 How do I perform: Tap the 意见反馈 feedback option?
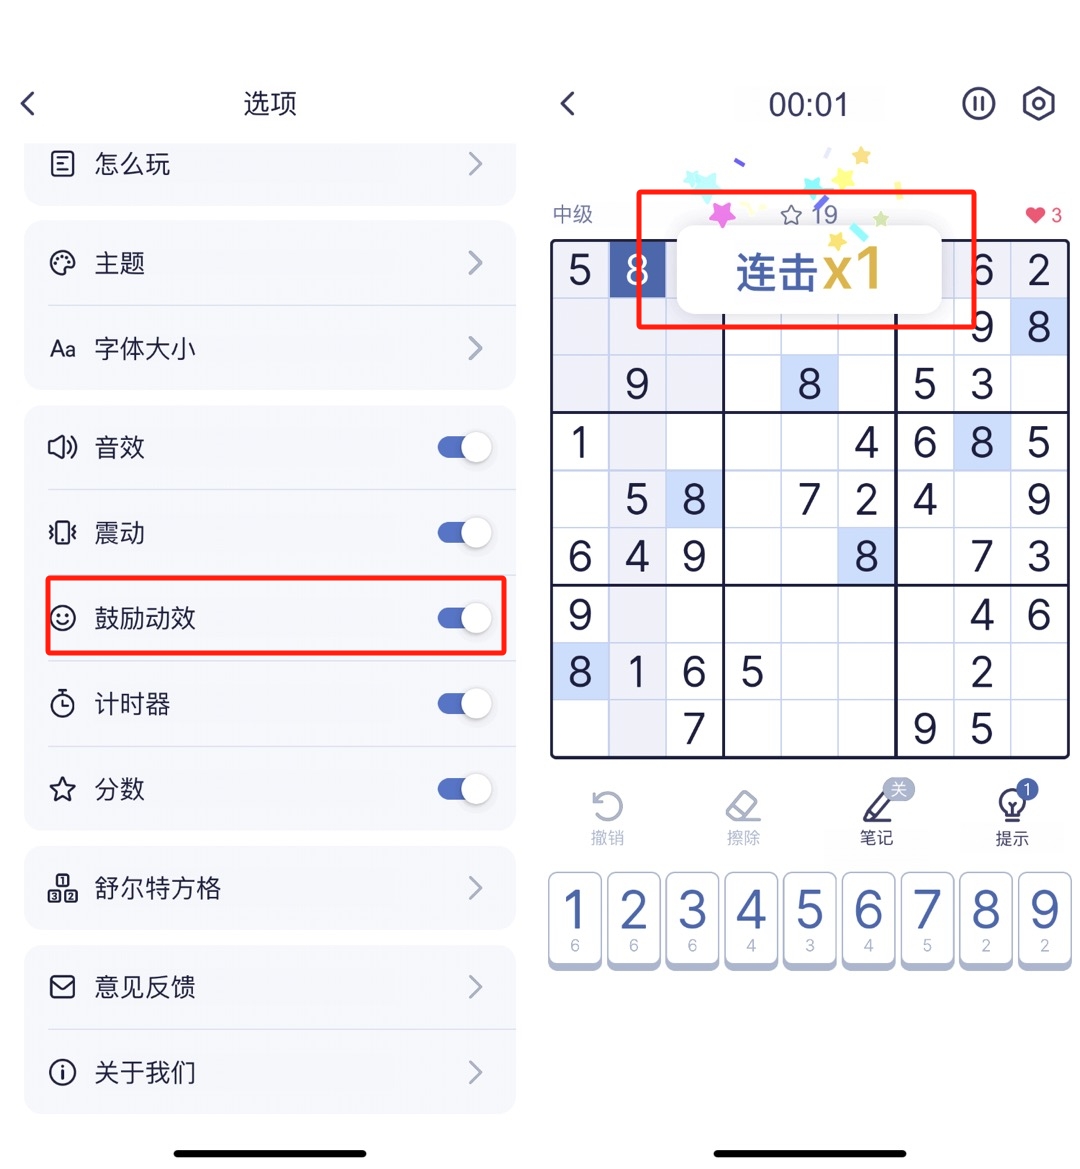point(270,988)
